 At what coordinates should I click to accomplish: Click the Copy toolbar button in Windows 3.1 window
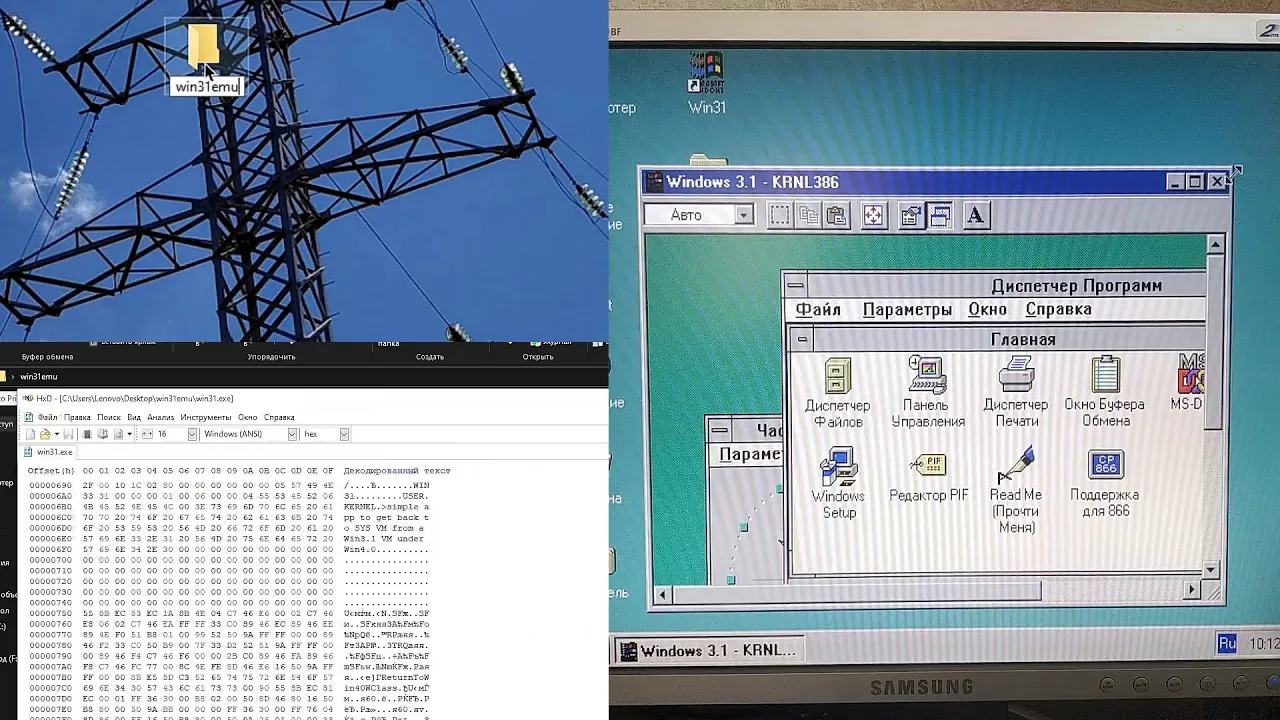tap(808, 215)
